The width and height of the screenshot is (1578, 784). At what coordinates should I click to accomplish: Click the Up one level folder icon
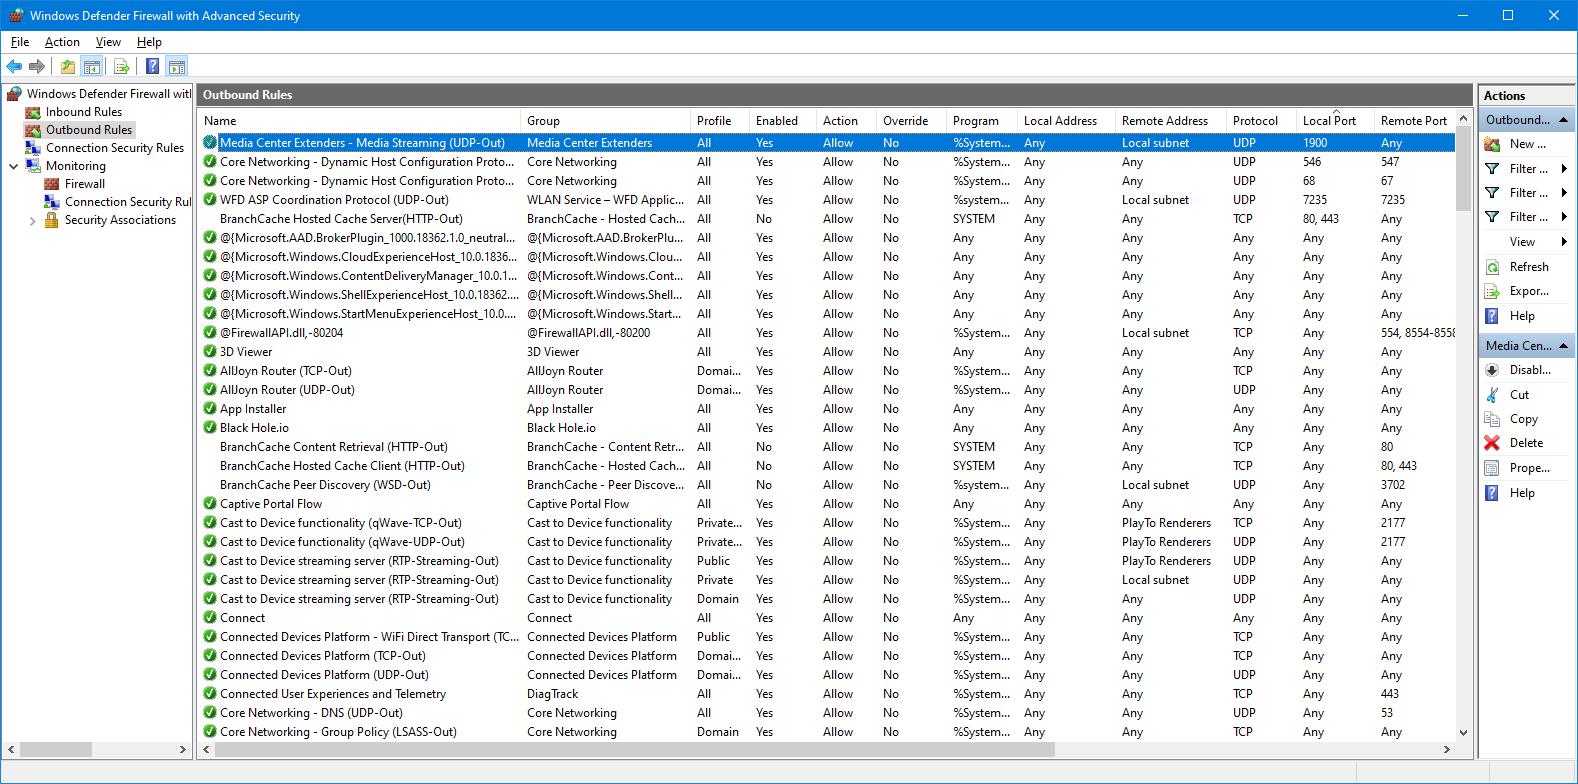tap(67, 67)
